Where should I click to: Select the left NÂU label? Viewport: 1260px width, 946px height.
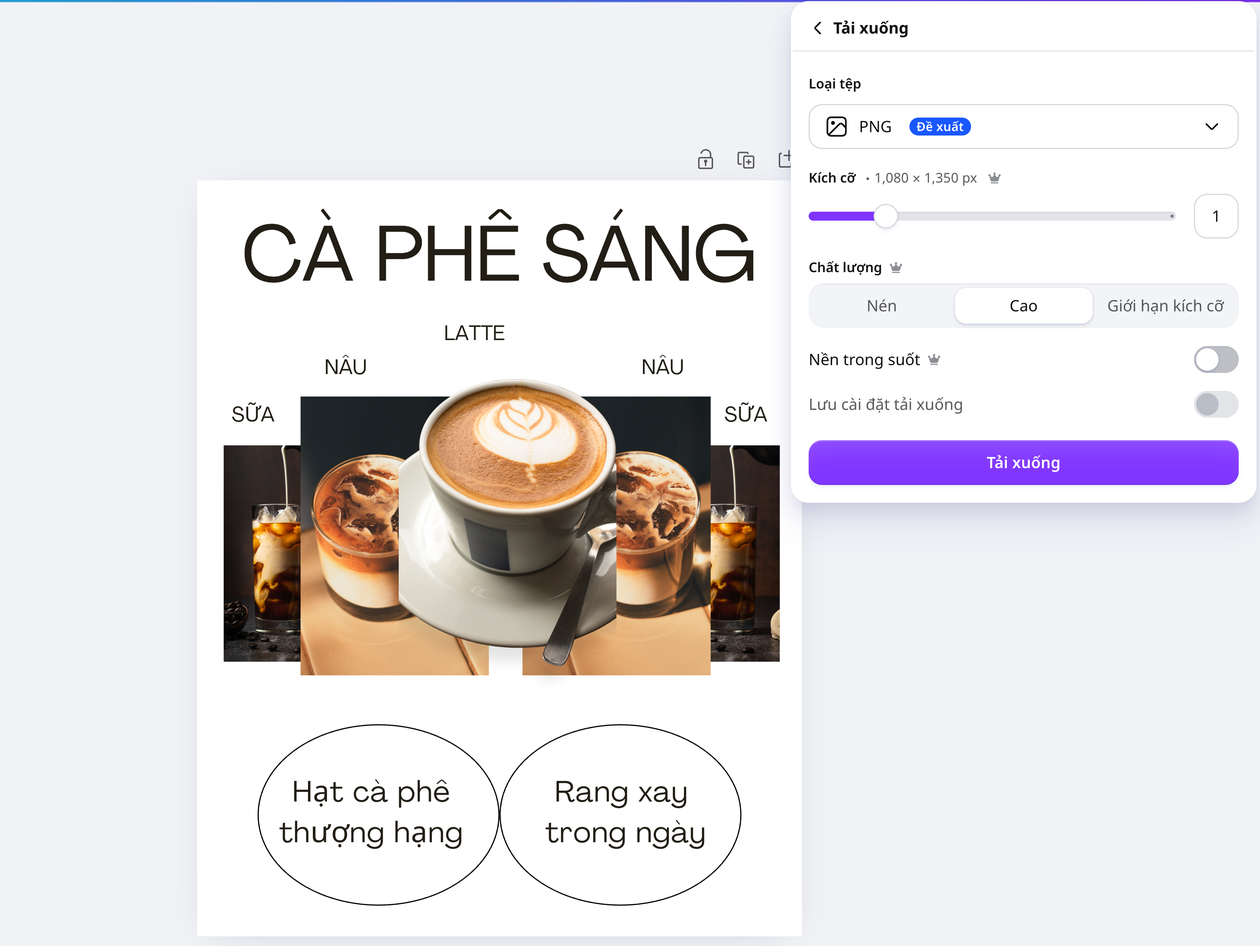pos(345,367)
